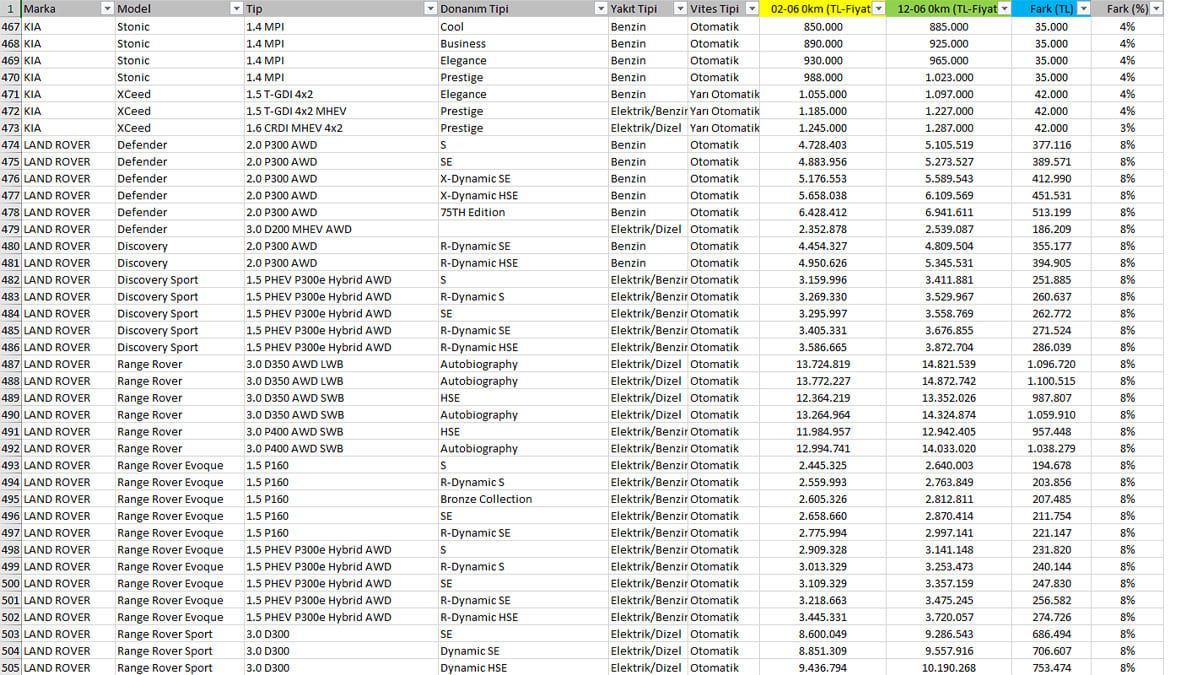Image resolution: width=1200 pixels, height=675 pixels.
Task: Open the Vites Tipi filter dropdown
Action: [x=752, y=8]
